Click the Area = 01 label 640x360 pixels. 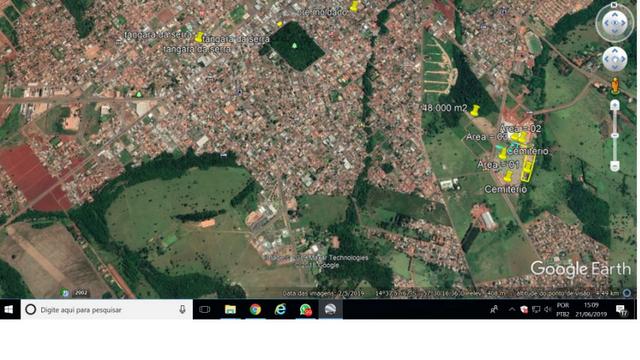(498, 164)
